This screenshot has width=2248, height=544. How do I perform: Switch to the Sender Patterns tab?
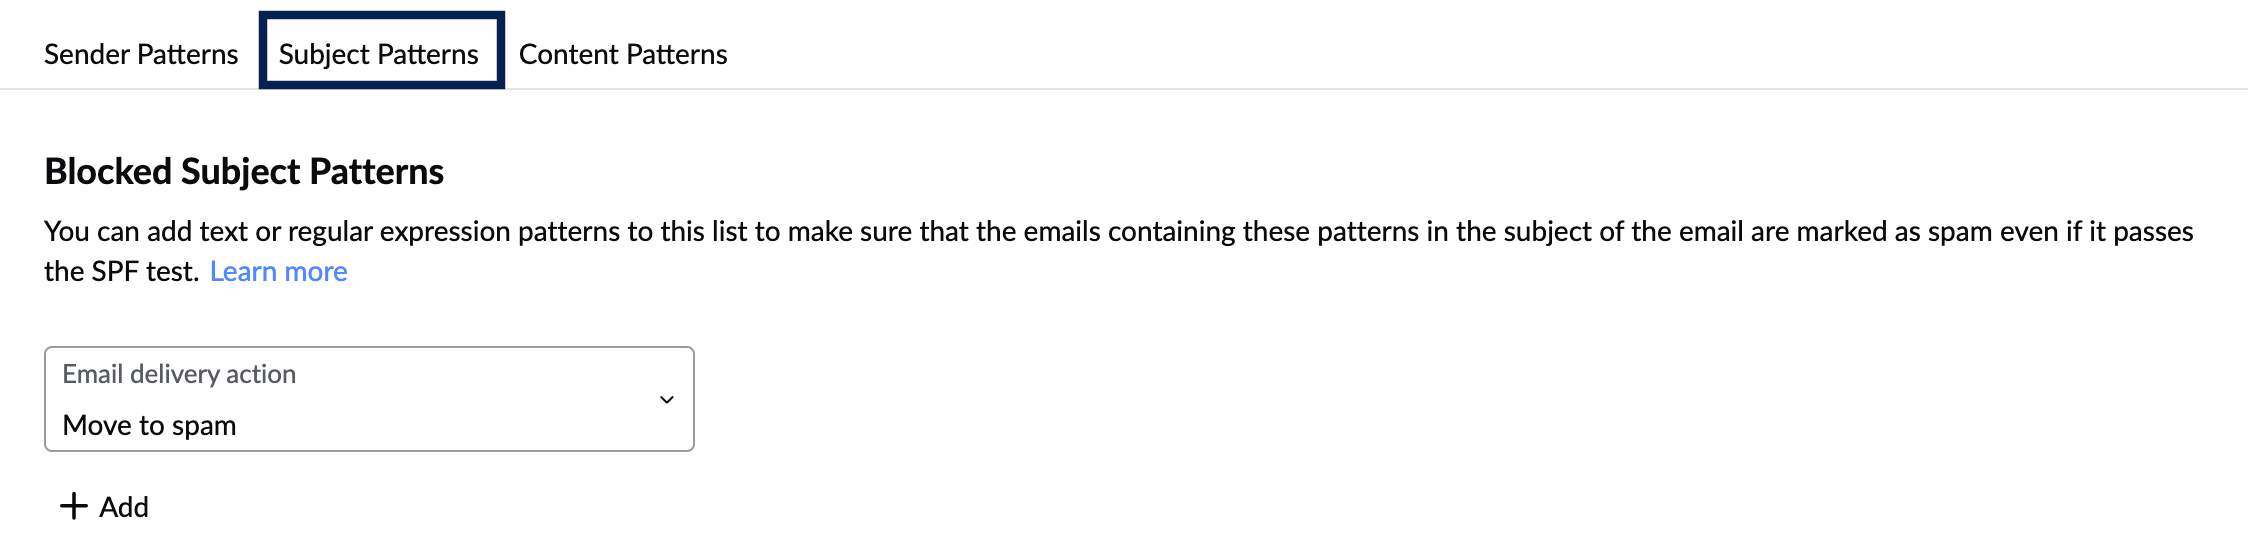(141, 54)
